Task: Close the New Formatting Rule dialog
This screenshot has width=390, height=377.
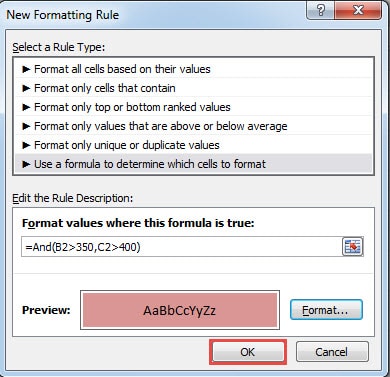Action: coord(358,10)
